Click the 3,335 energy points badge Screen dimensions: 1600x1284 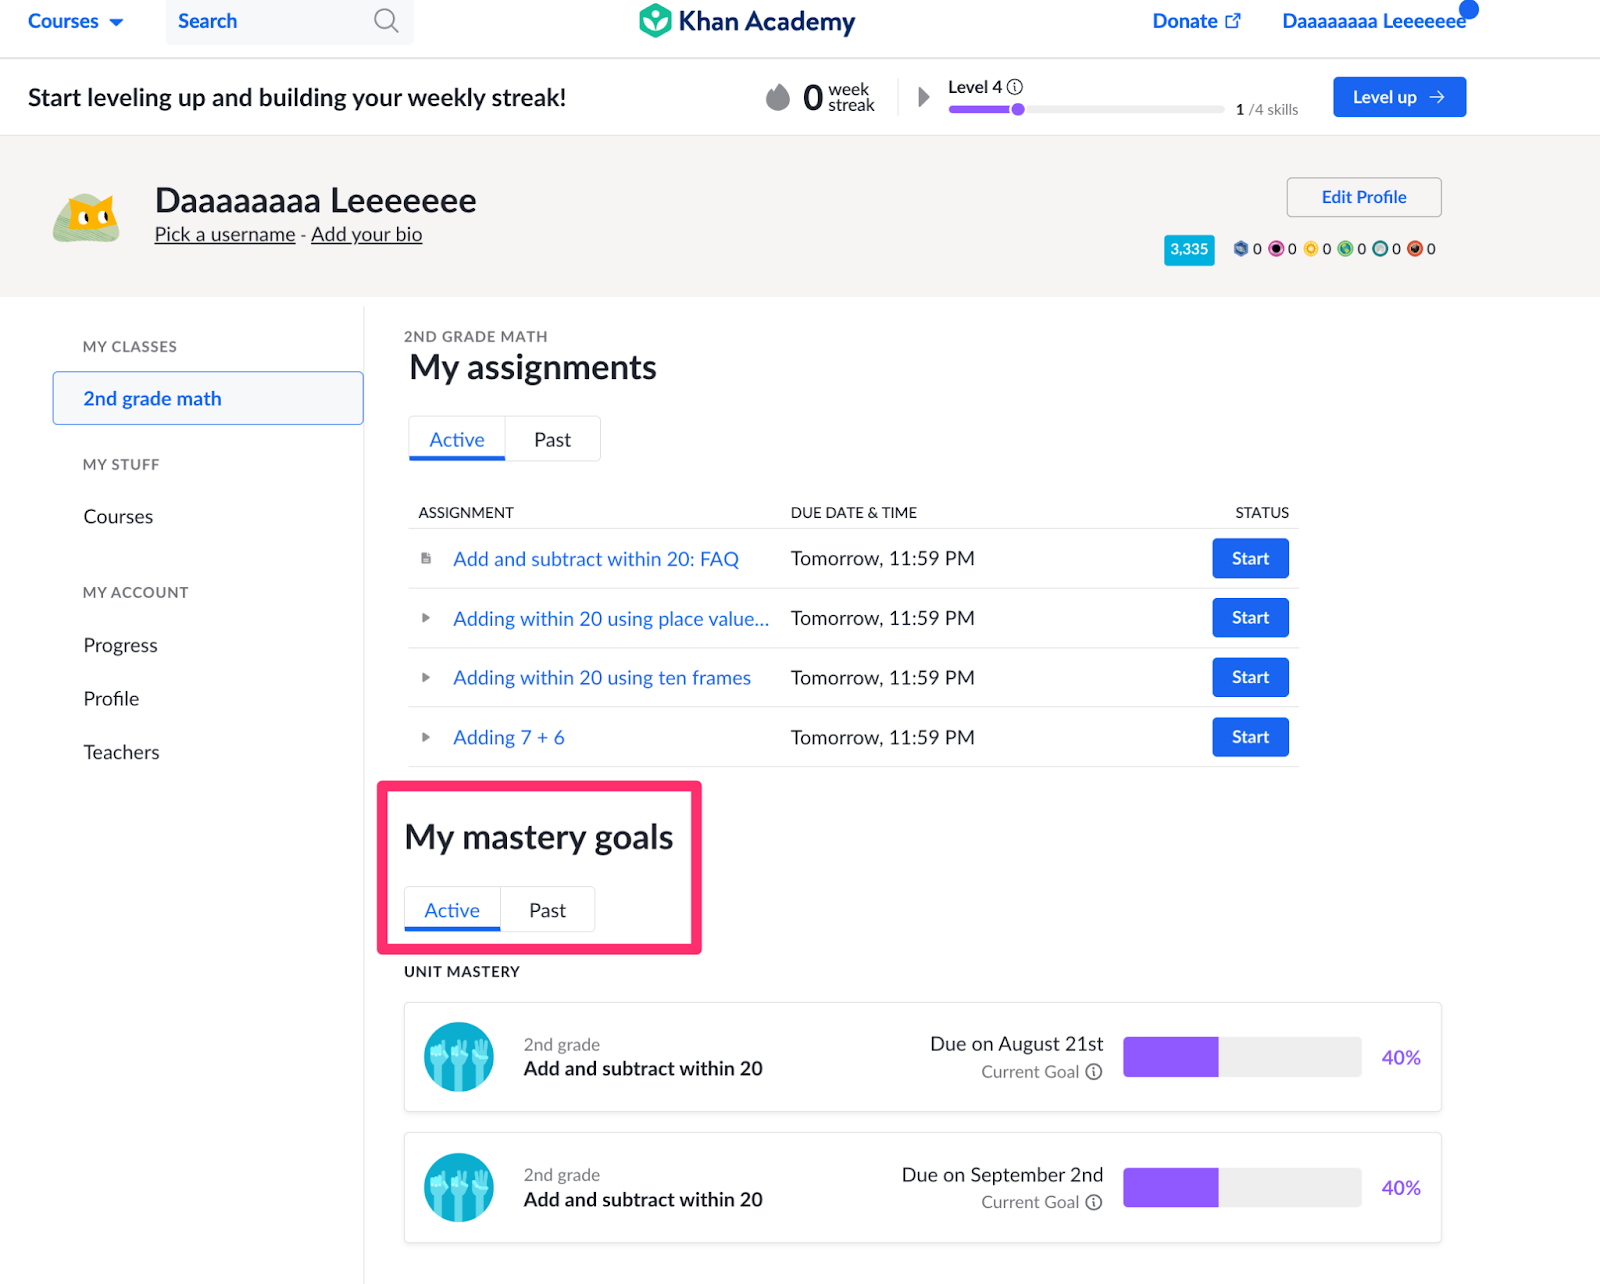(1189, 249)
